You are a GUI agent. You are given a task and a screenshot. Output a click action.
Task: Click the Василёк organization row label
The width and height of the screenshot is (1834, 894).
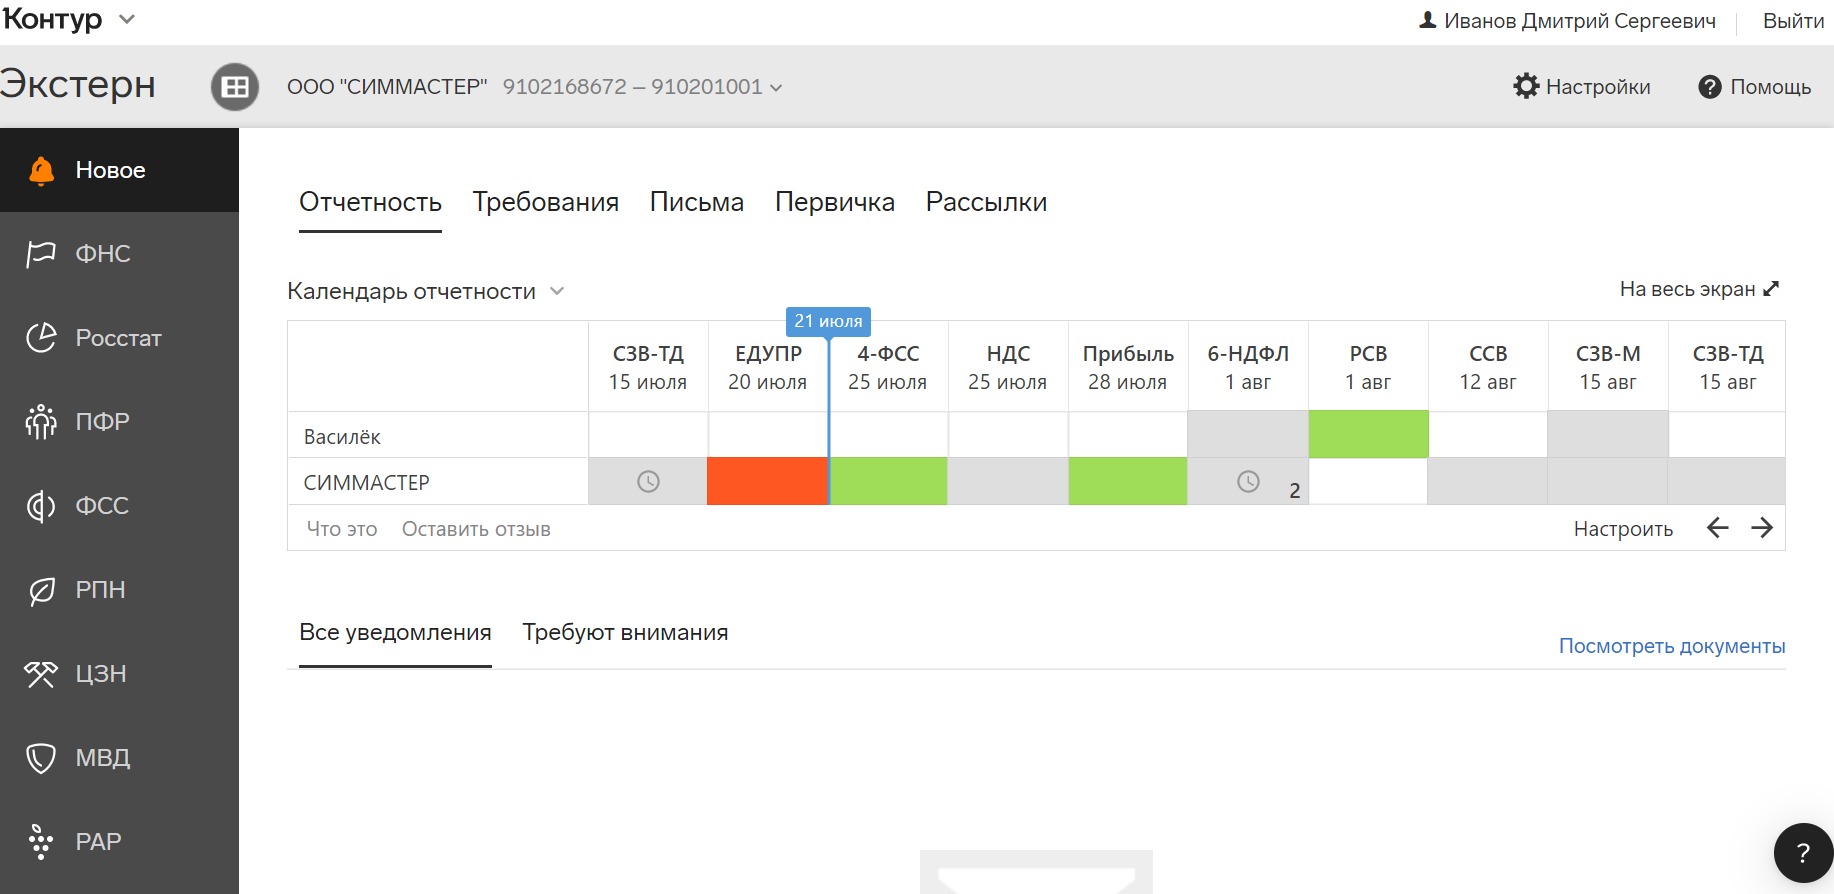(x=342, y=437)
